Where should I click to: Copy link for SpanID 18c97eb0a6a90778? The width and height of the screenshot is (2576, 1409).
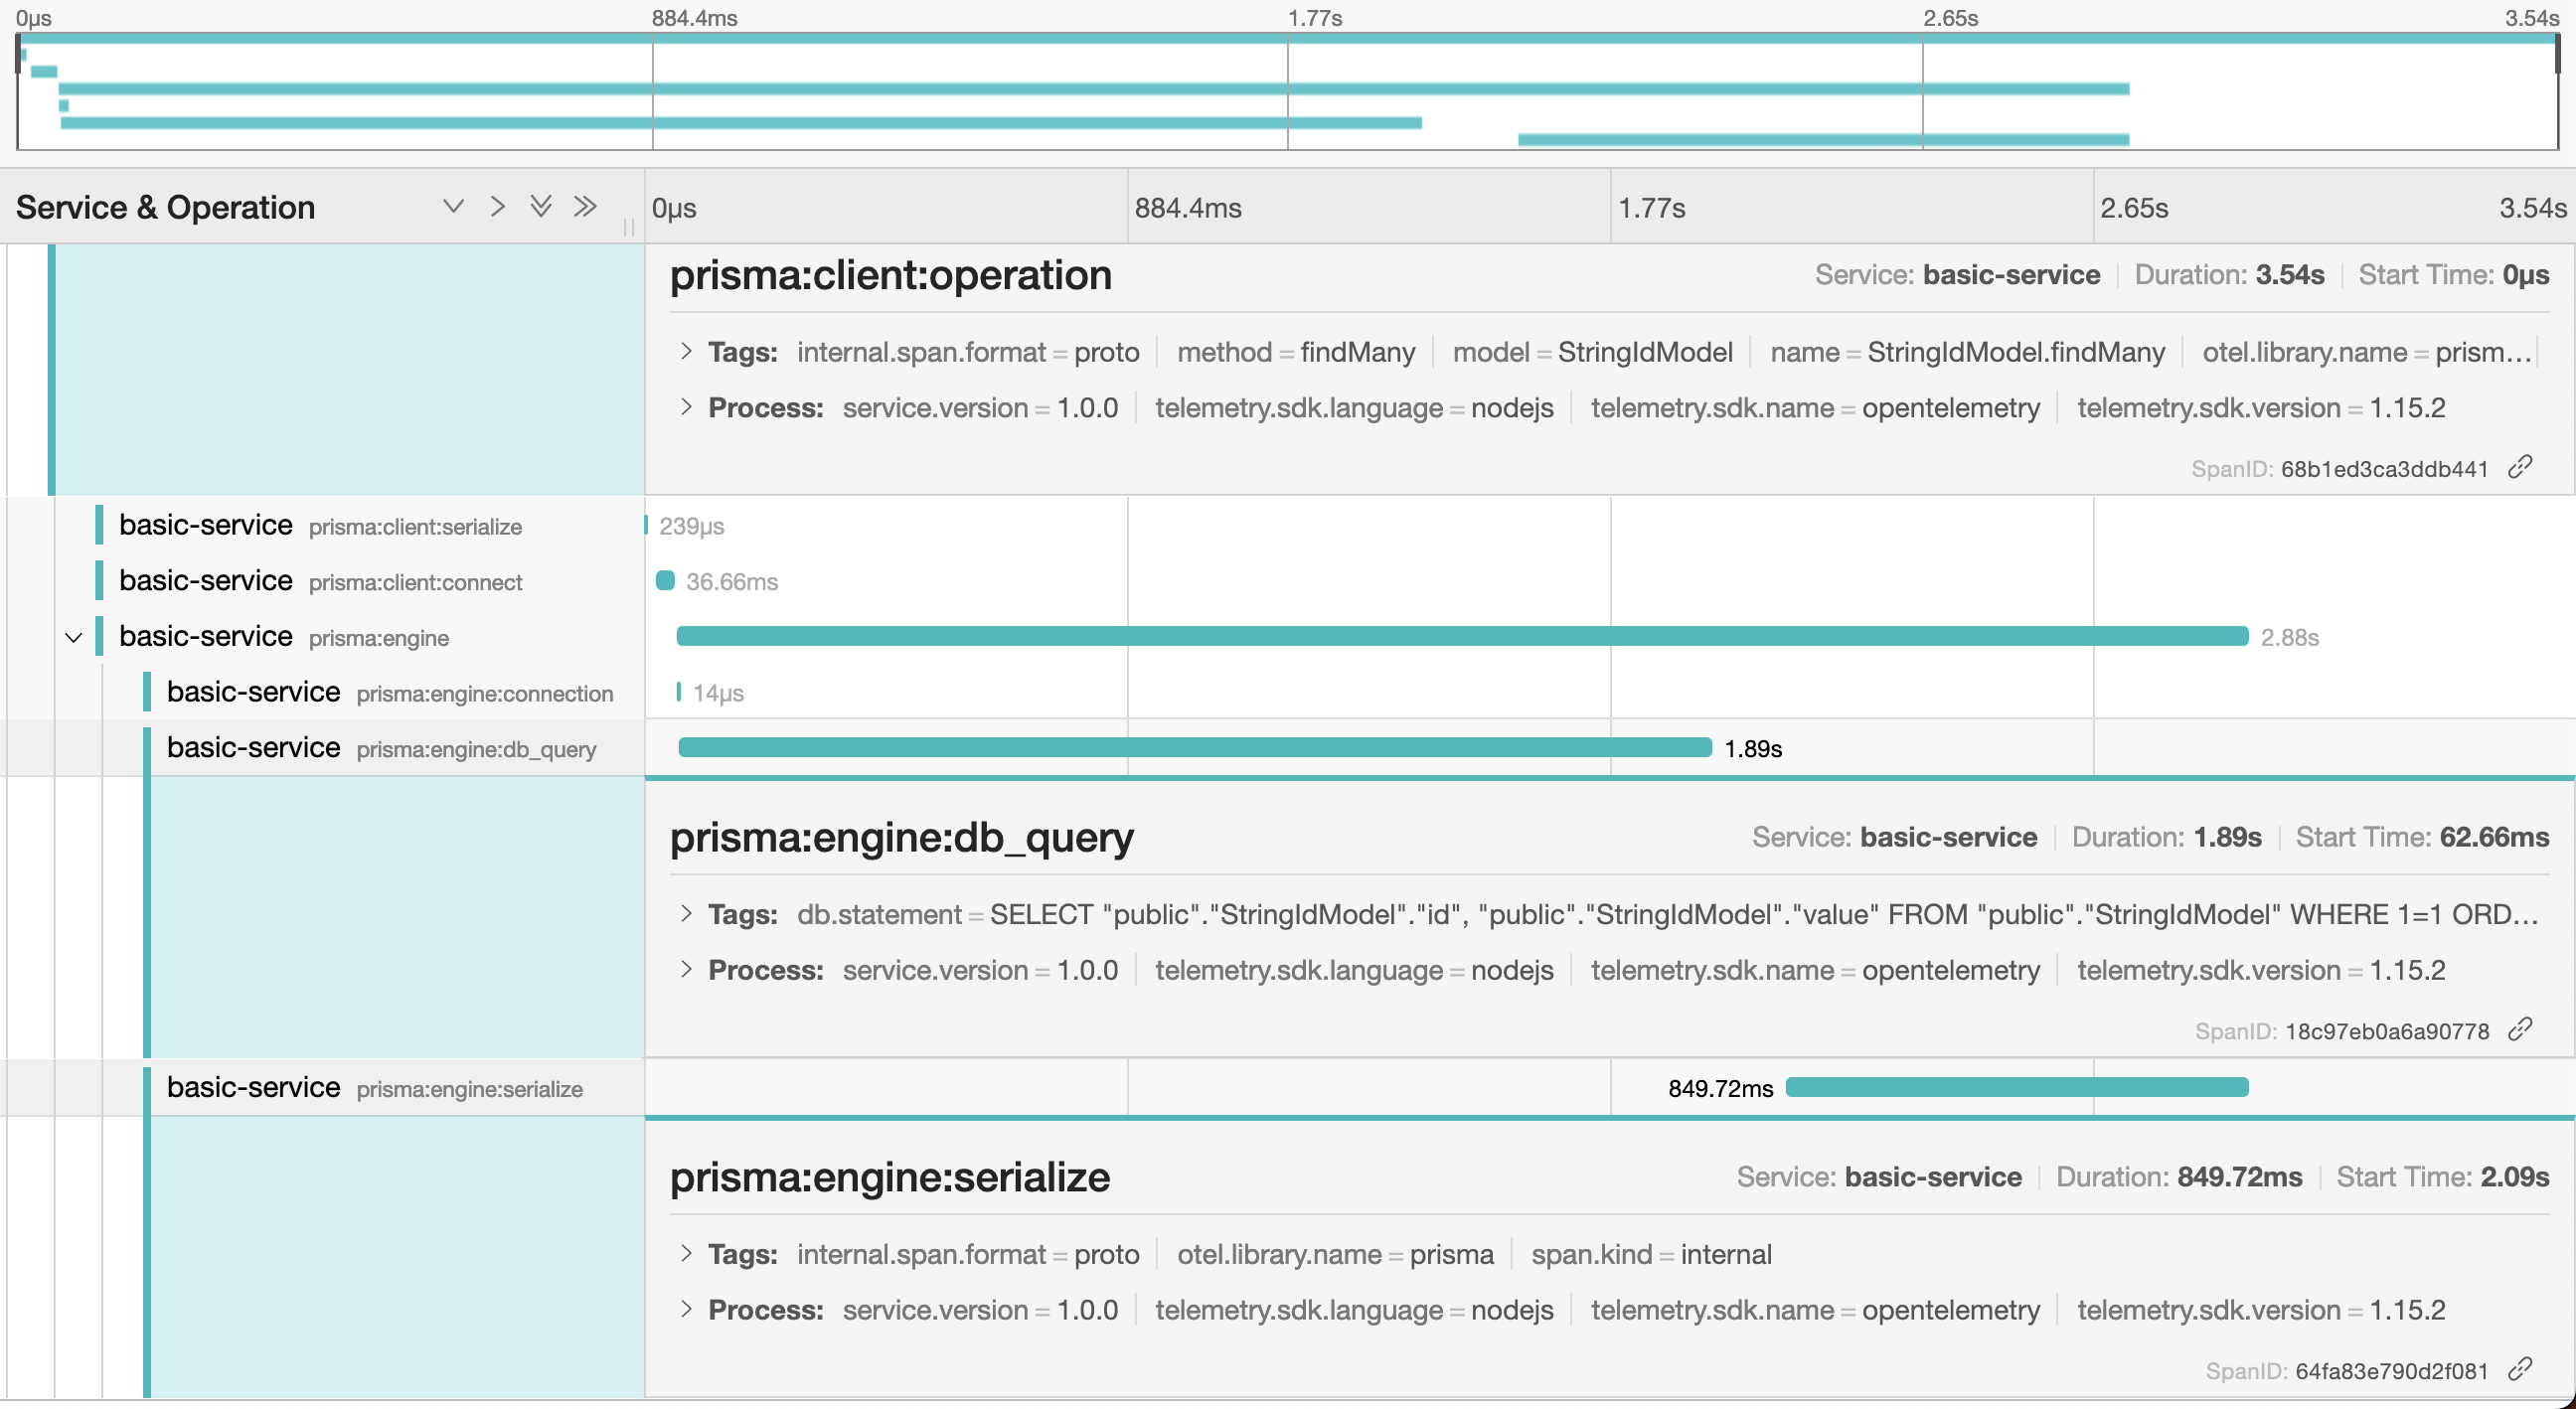pyautogui.click(x=2521, y=1030)
